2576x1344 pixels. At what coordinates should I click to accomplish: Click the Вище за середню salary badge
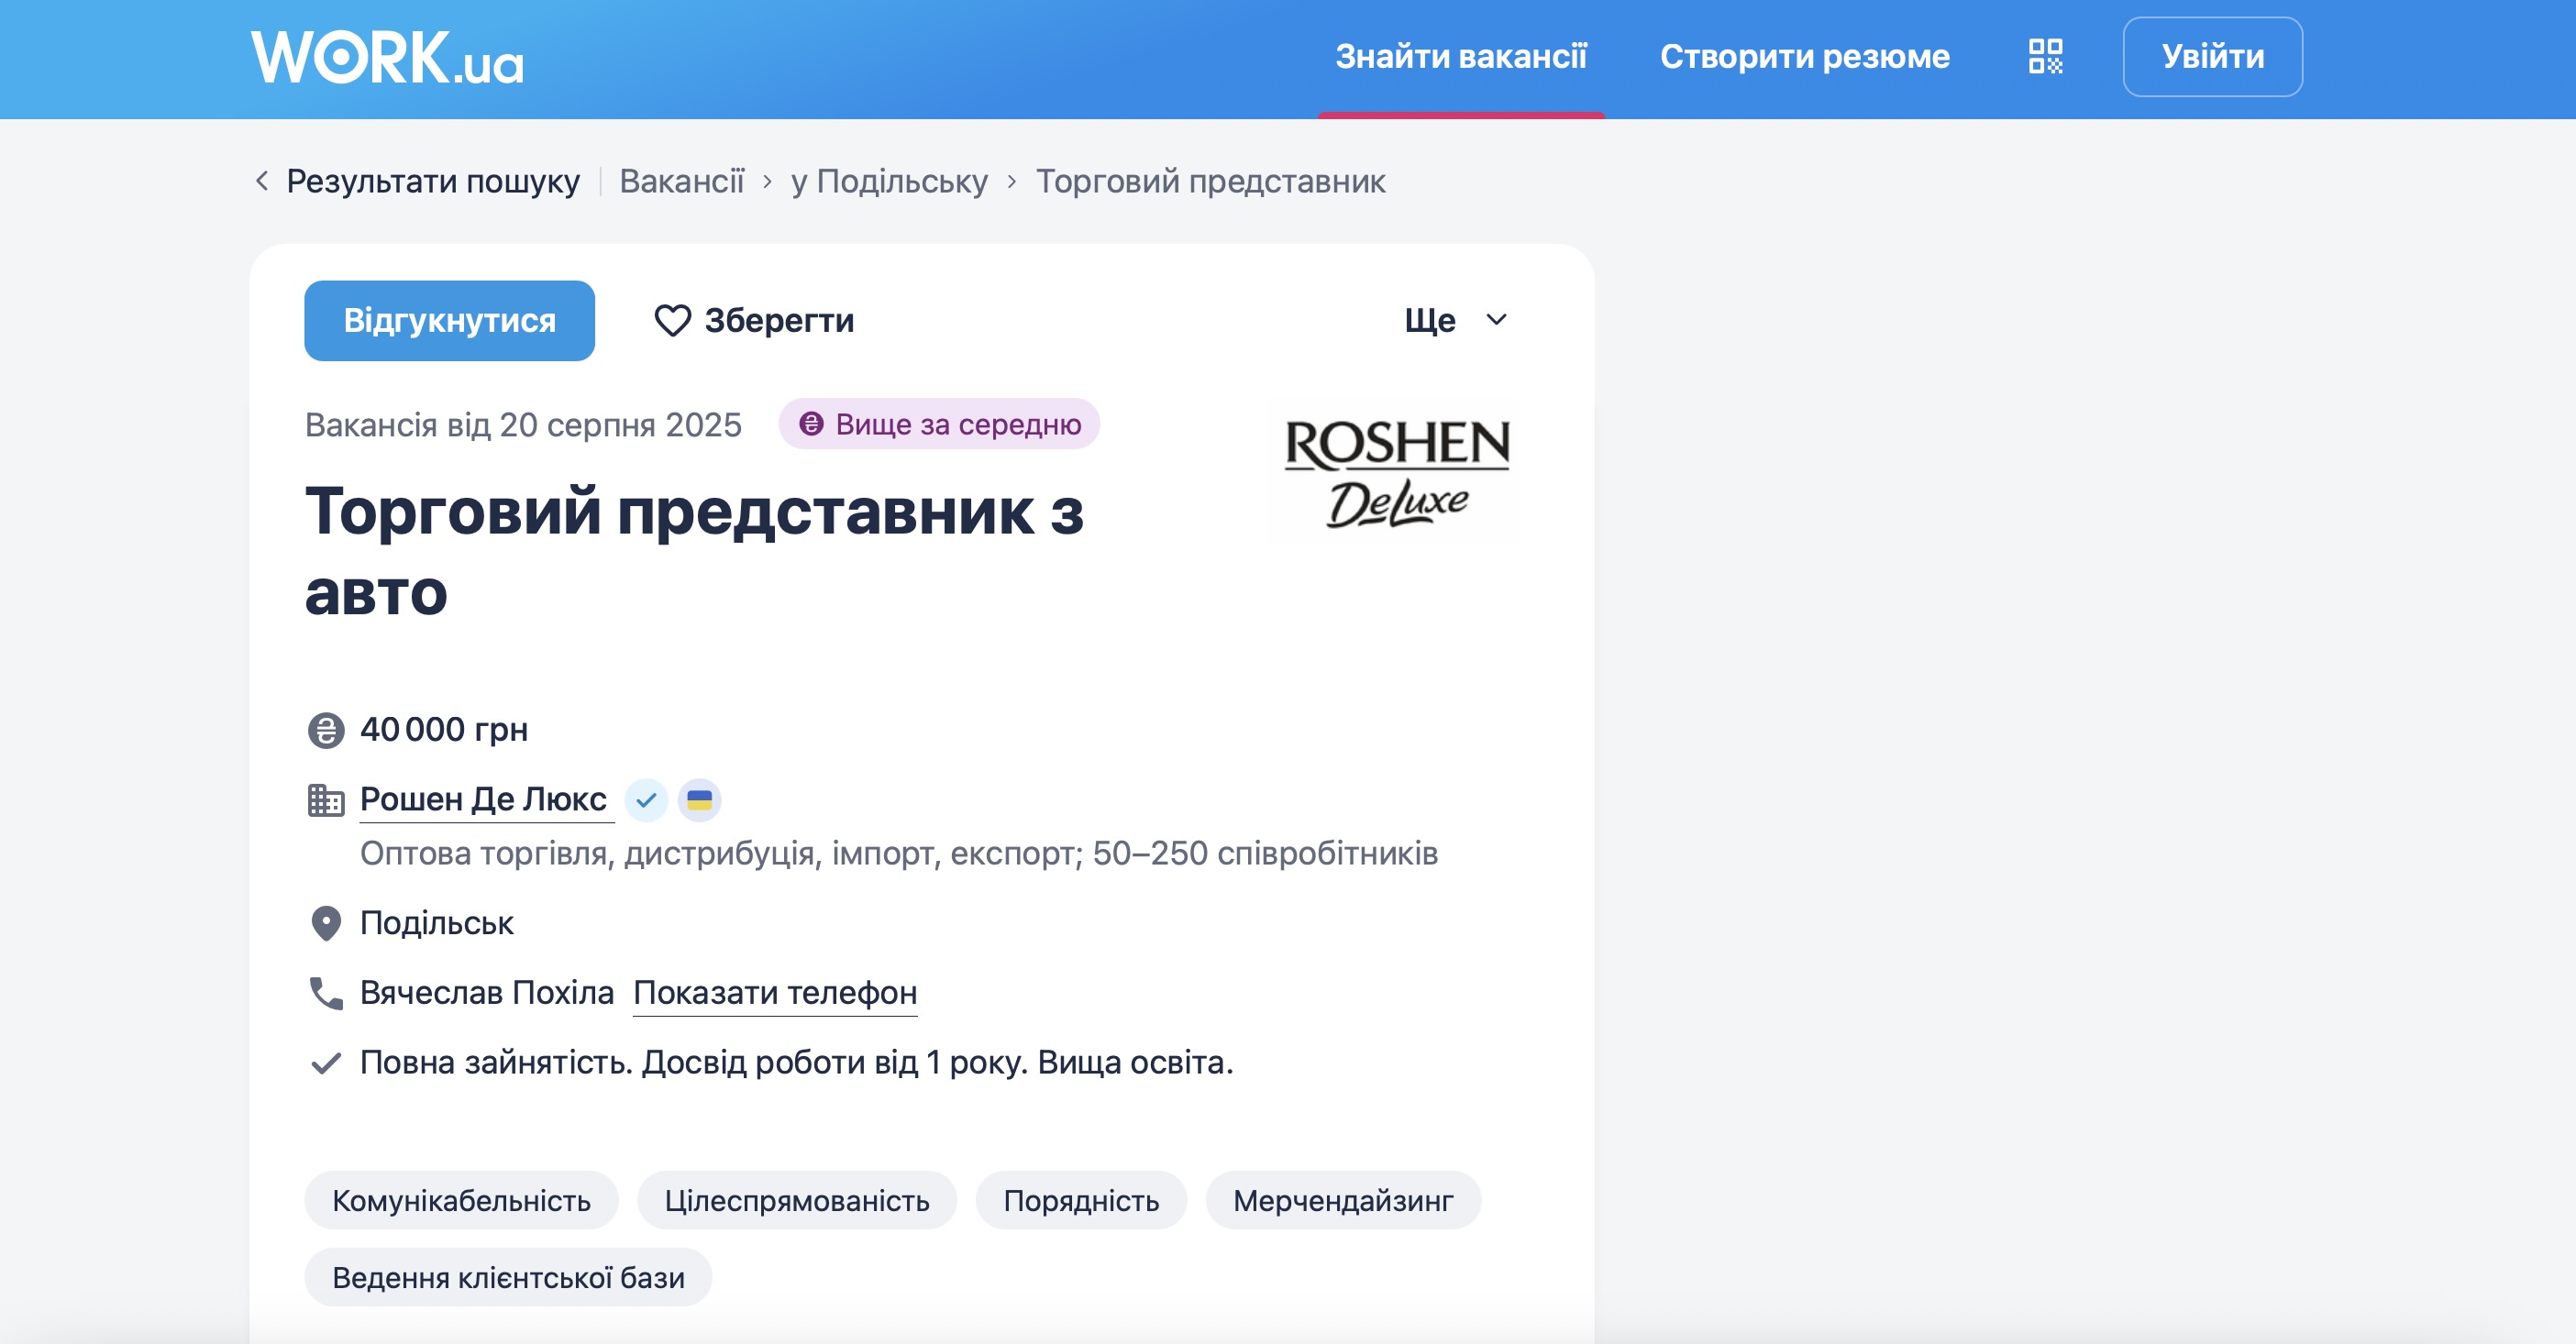coord(939,424)
